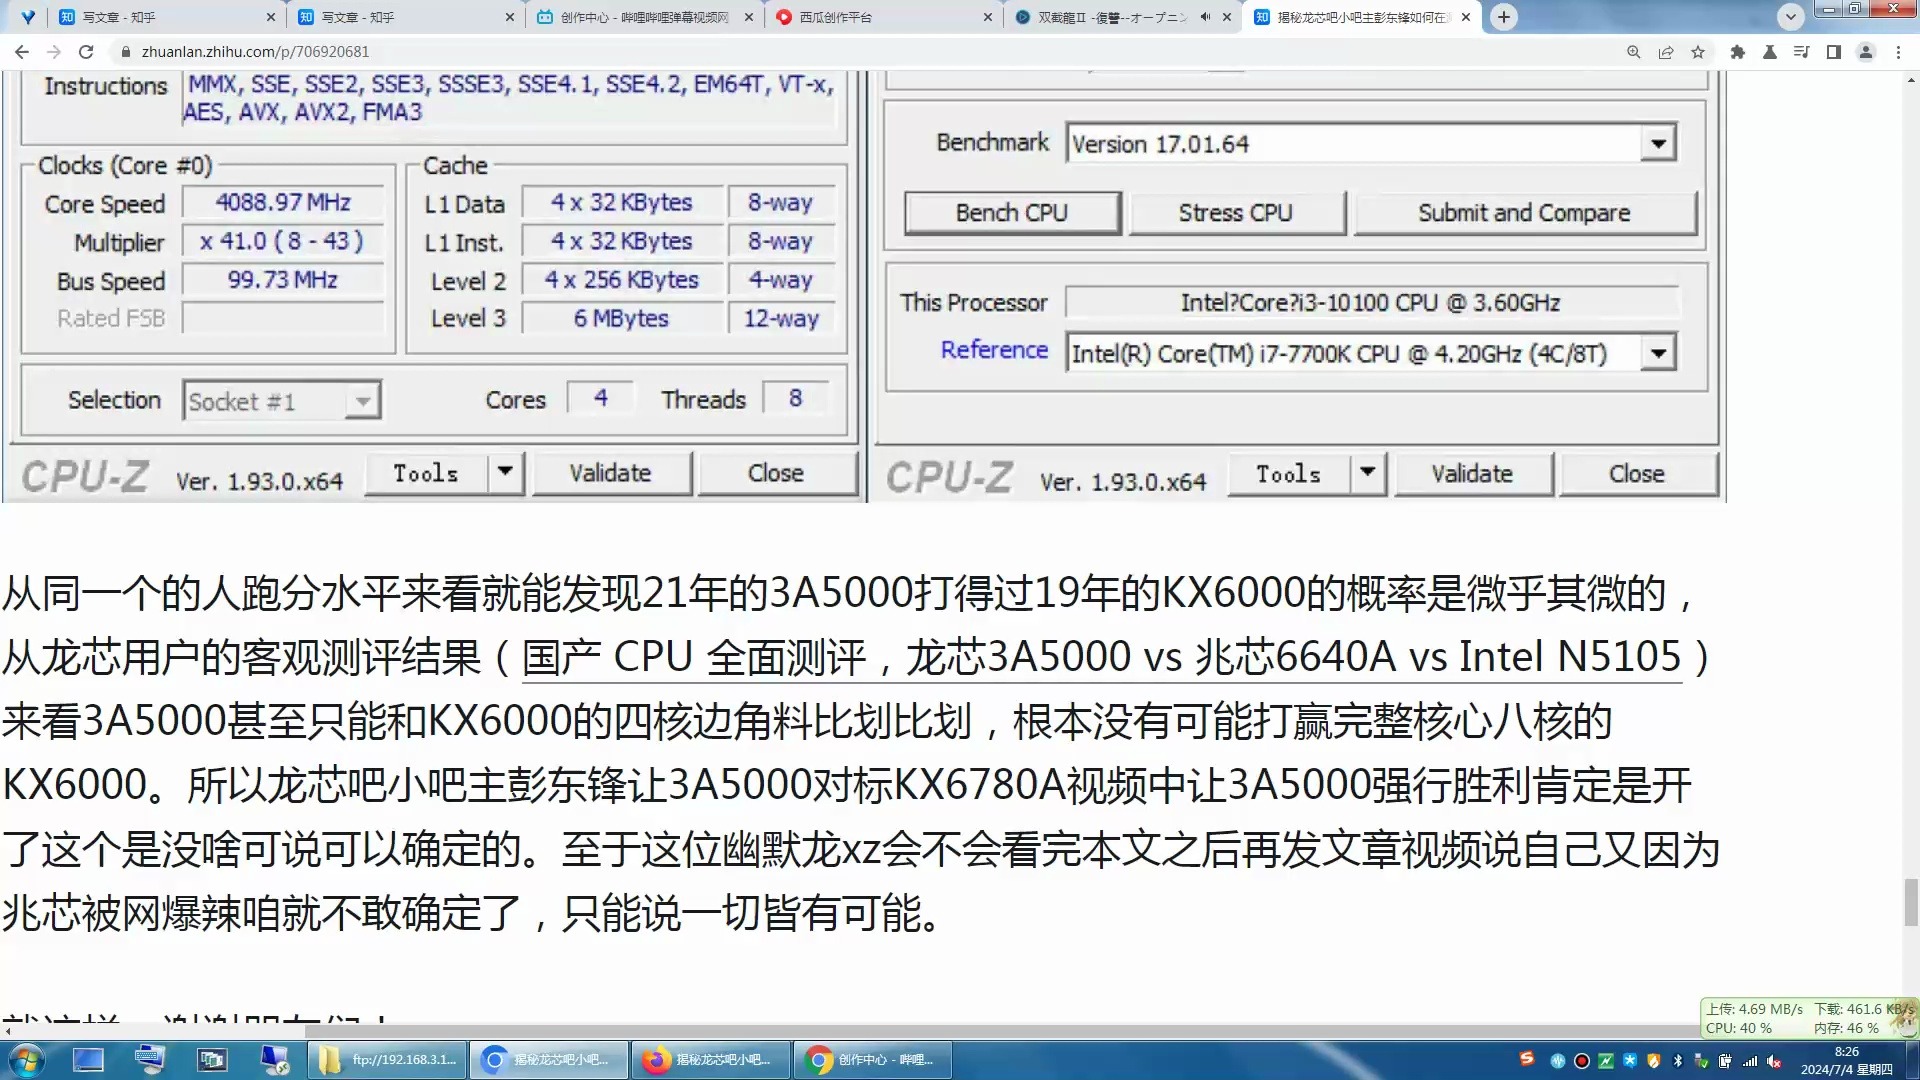Viewport: 1920px width, 1080px height.
Task: Click the Threads count value 8
Action: pyautogui.click(x=795, y=398)
